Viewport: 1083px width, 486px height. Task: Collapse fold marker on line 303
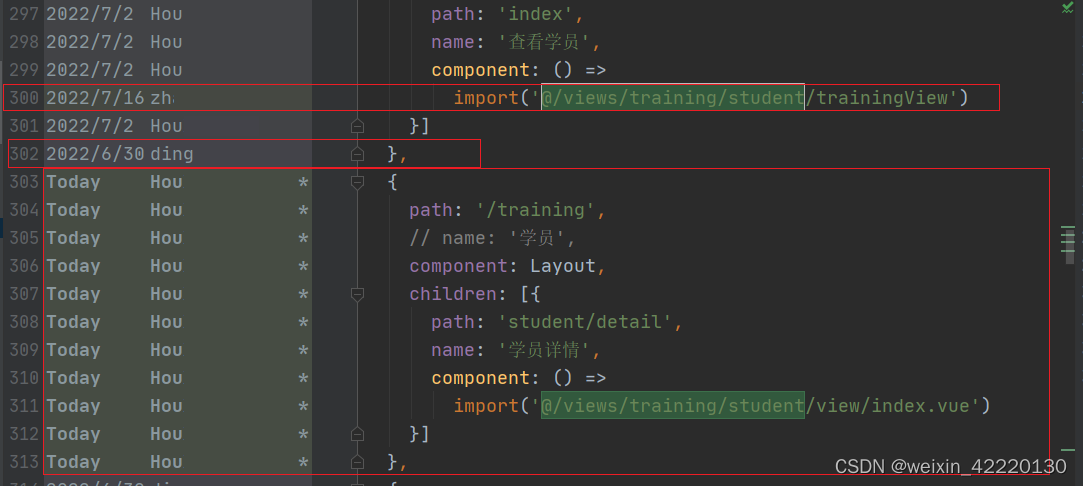tap(357, 182)
